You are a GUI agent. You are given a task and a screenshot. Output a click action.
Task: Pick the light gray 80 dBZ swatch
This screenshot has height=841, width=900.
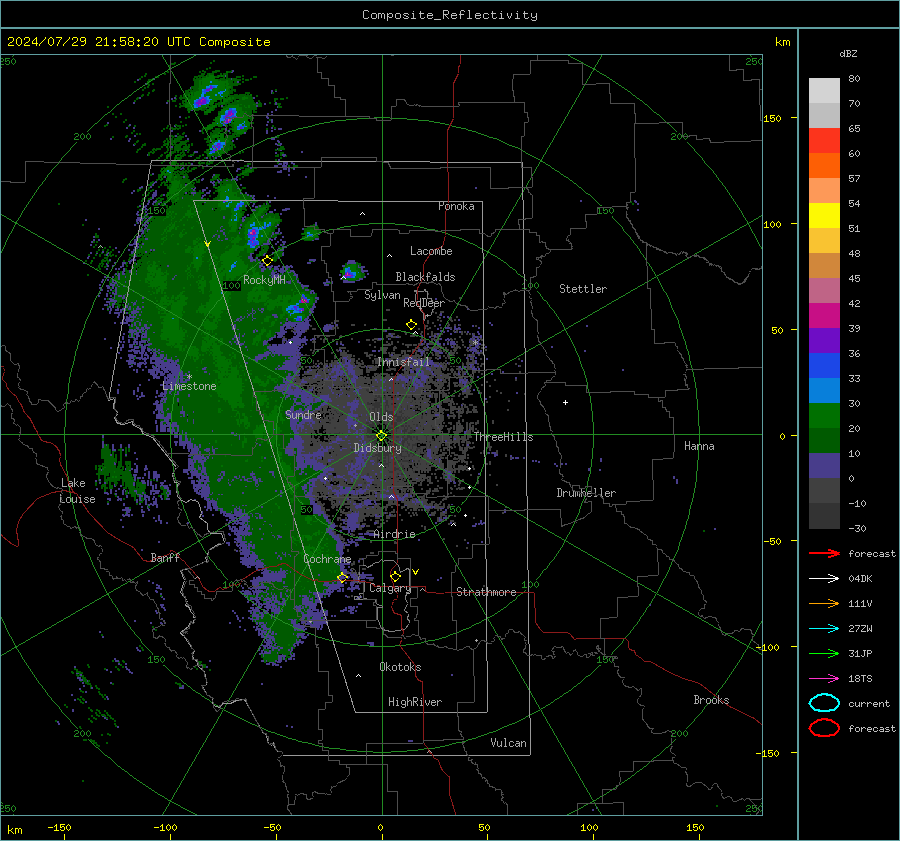point(824,91)
